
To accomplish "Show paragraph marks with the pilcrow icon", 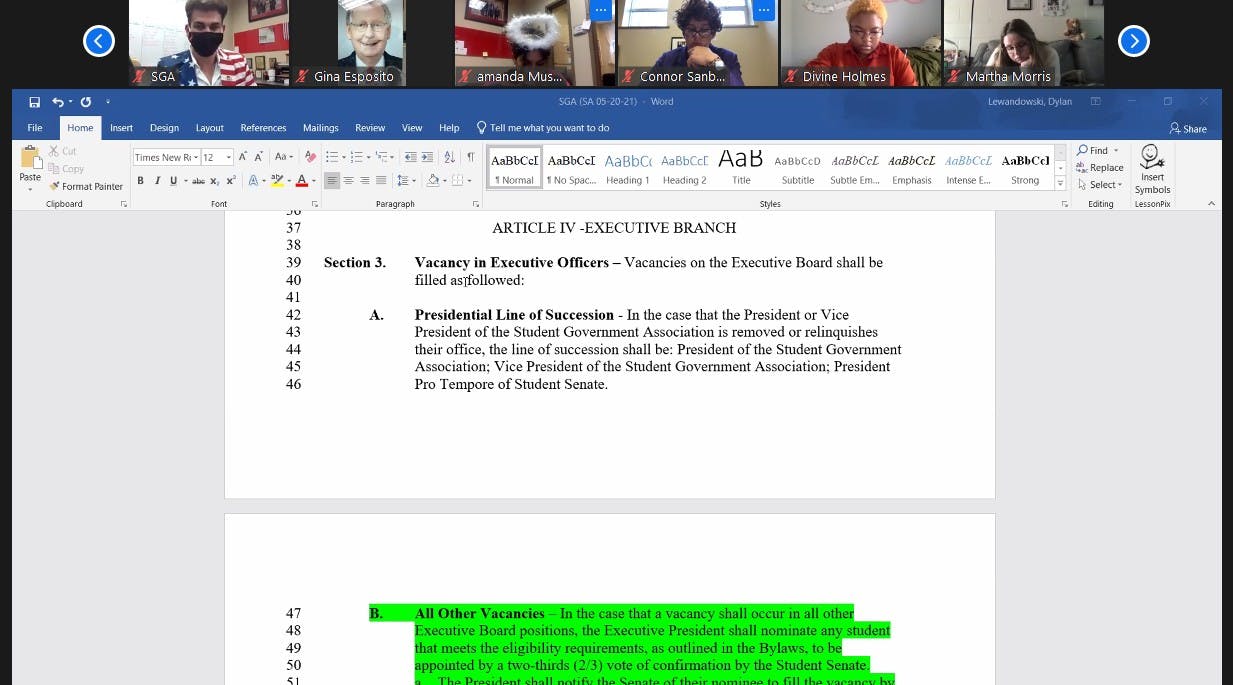I will pyautogui.click(x=470, y=156).
